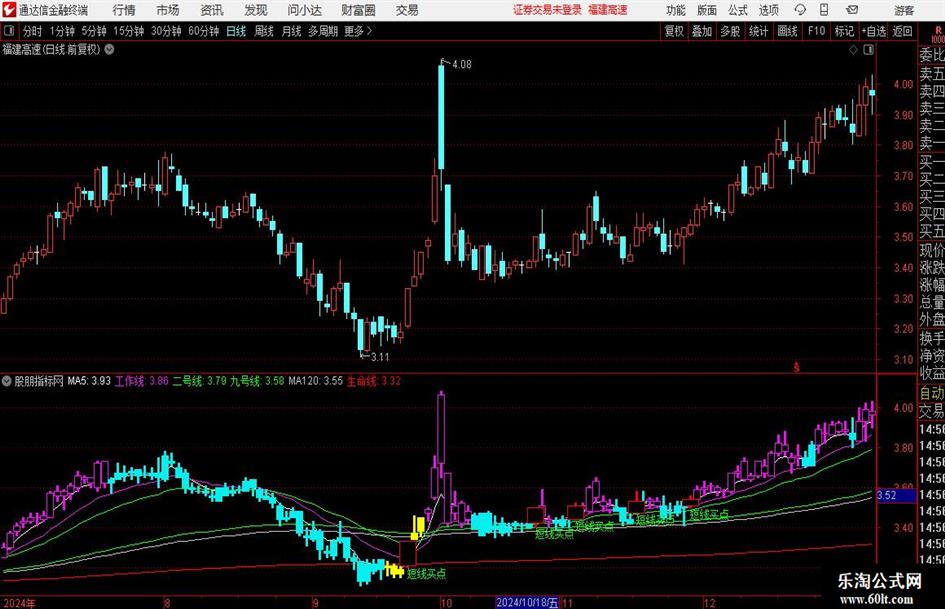This screenshot has width=945, height=609.
Task: Toggle the right panel icon beside the diamond
Action: [x=868, y=49]
